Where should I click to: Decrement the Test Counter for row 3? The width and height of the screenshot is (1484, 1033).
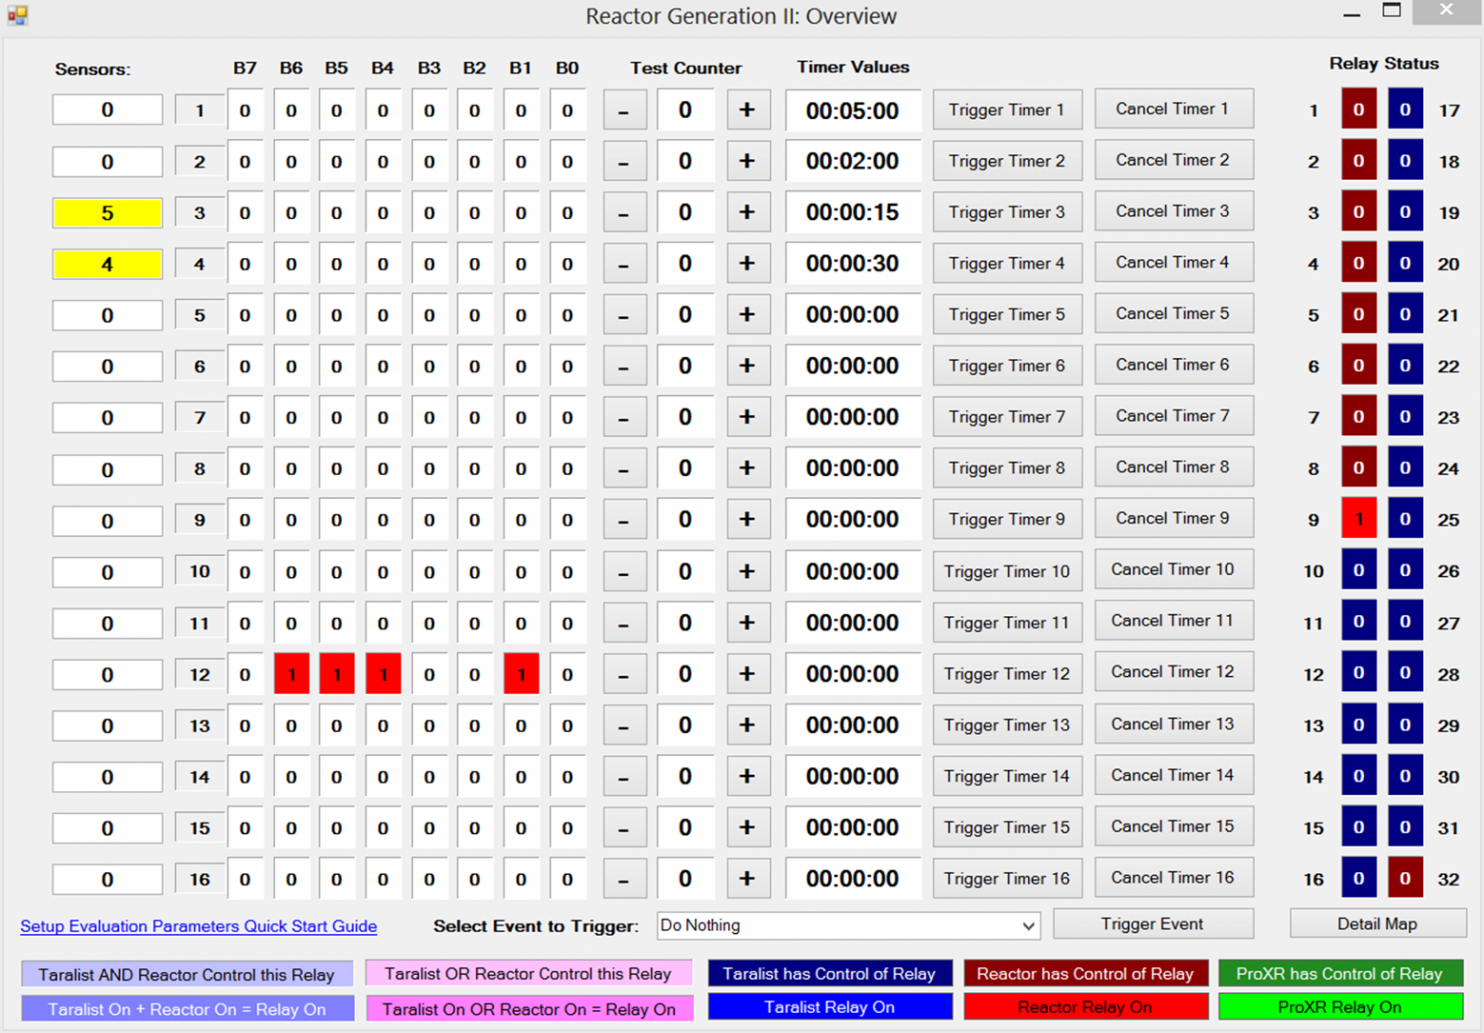click(624, 213)
